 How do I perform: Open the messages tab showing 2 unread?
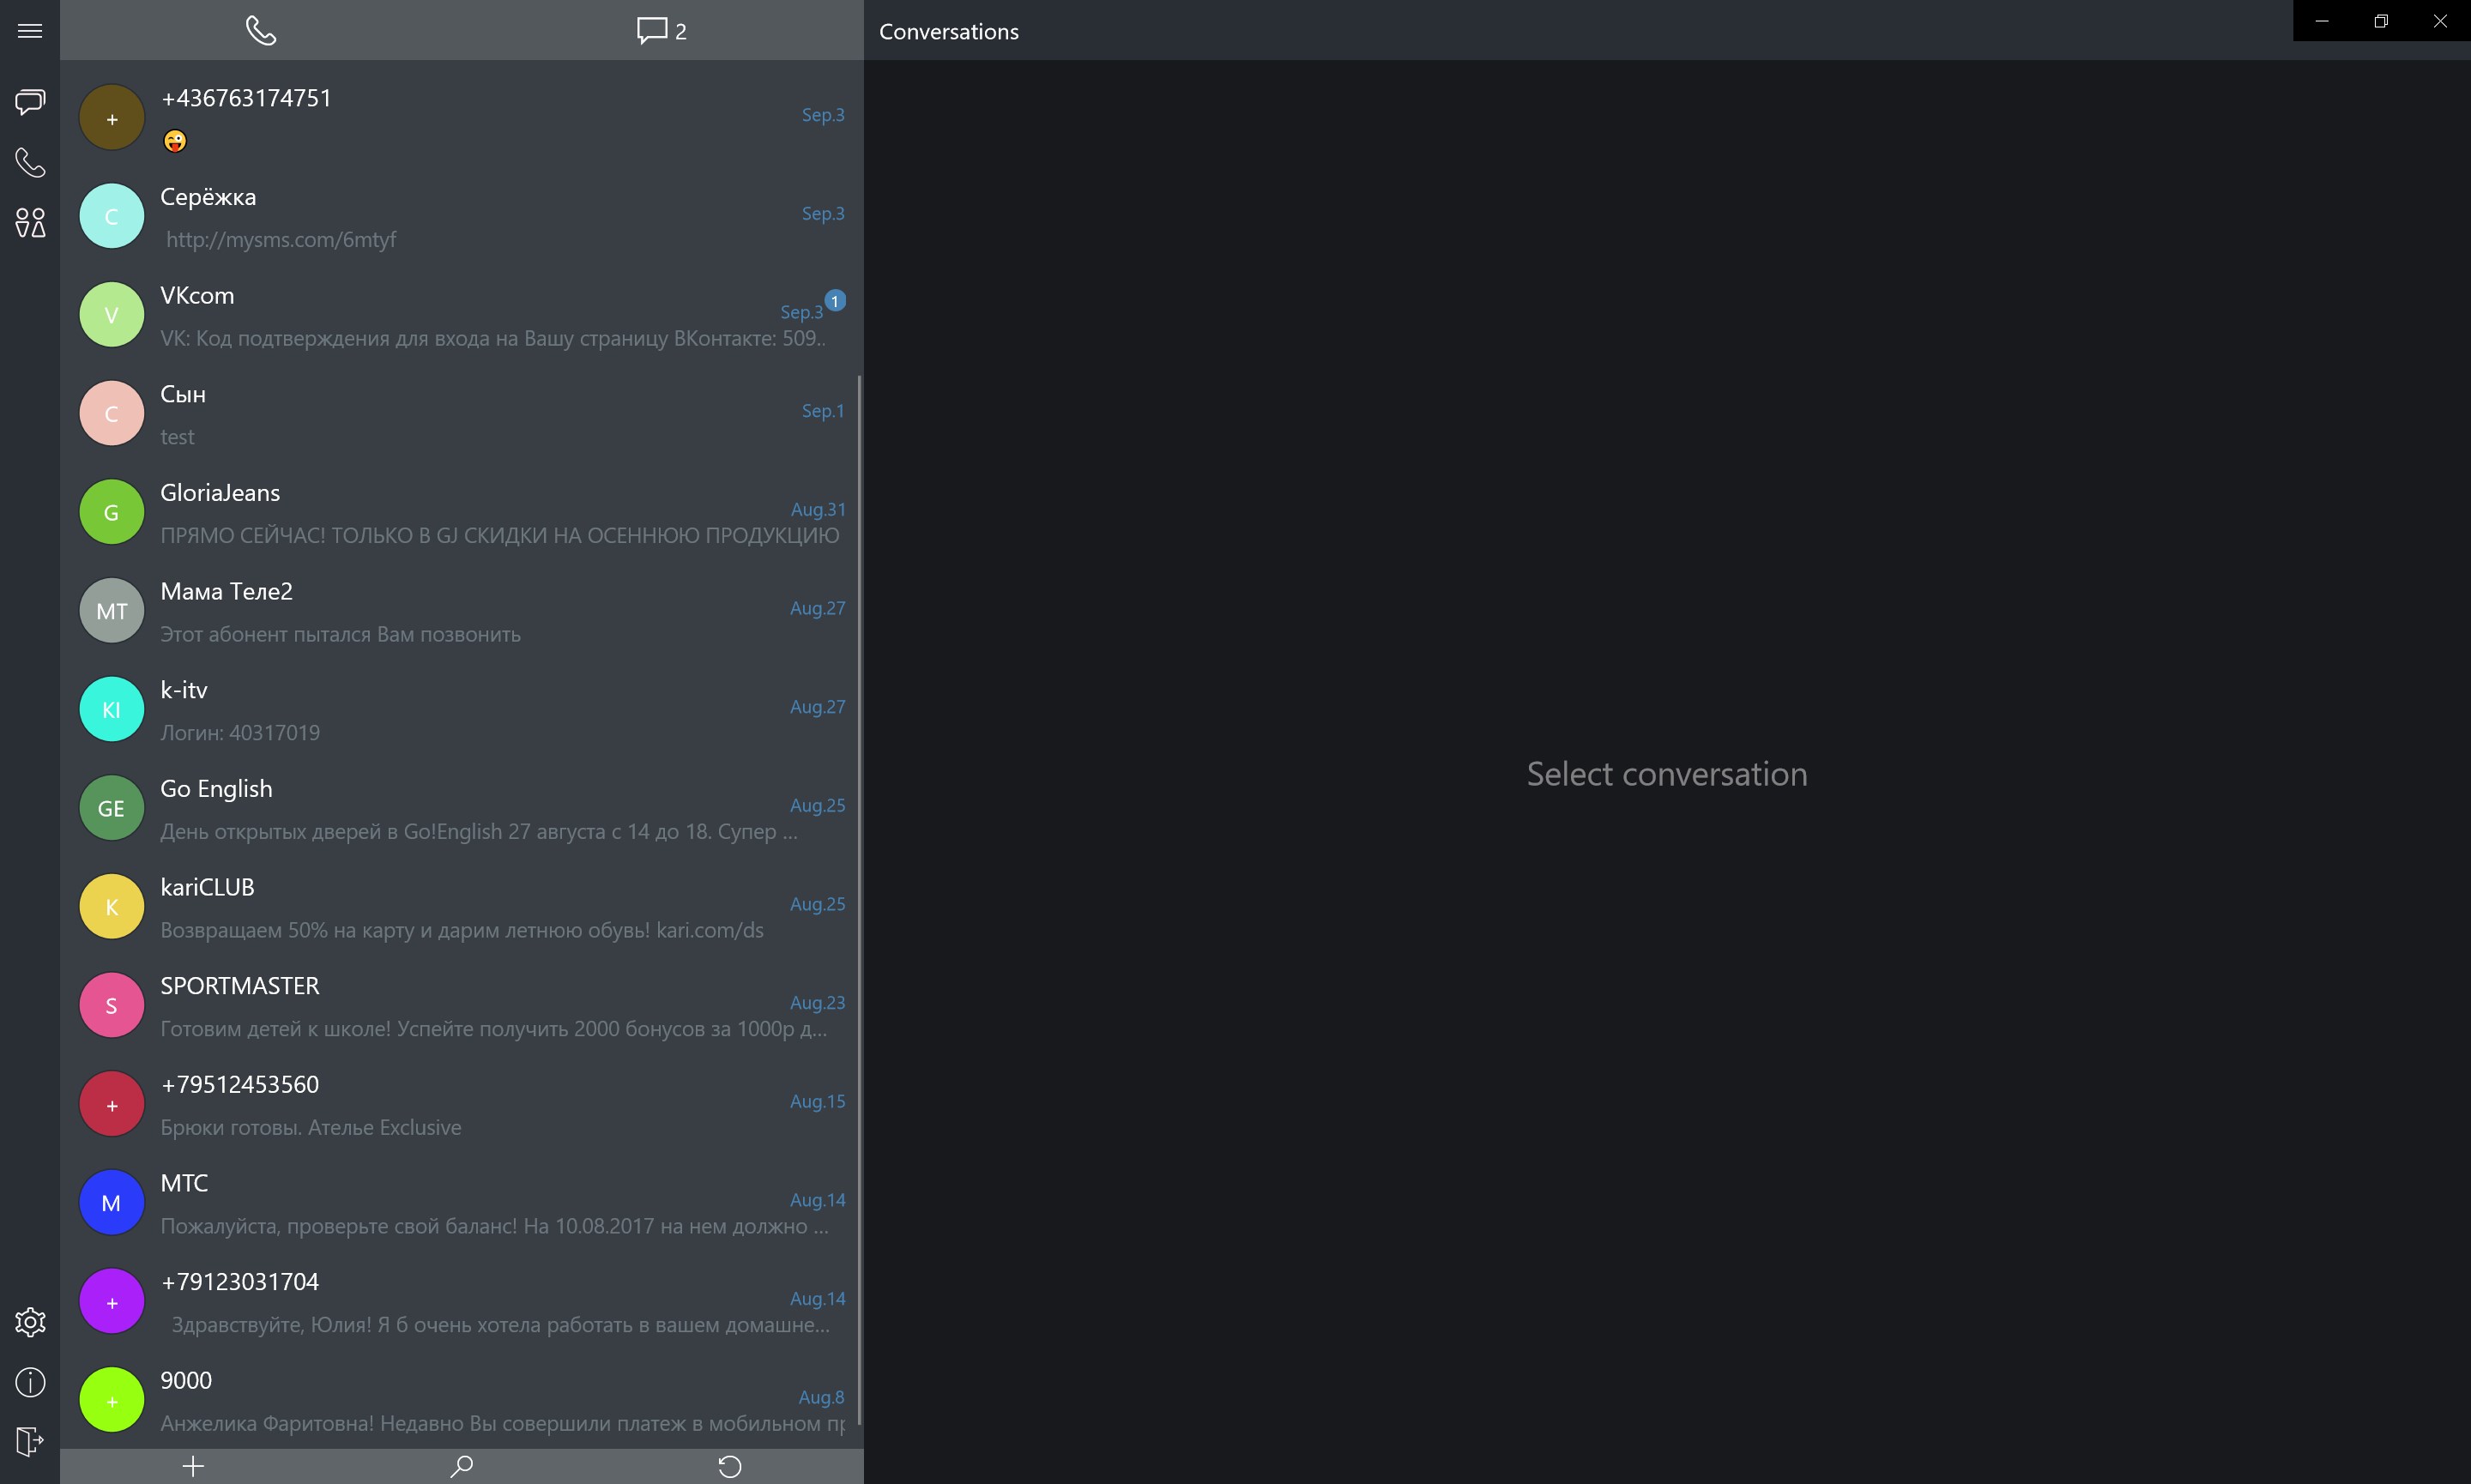660,30
